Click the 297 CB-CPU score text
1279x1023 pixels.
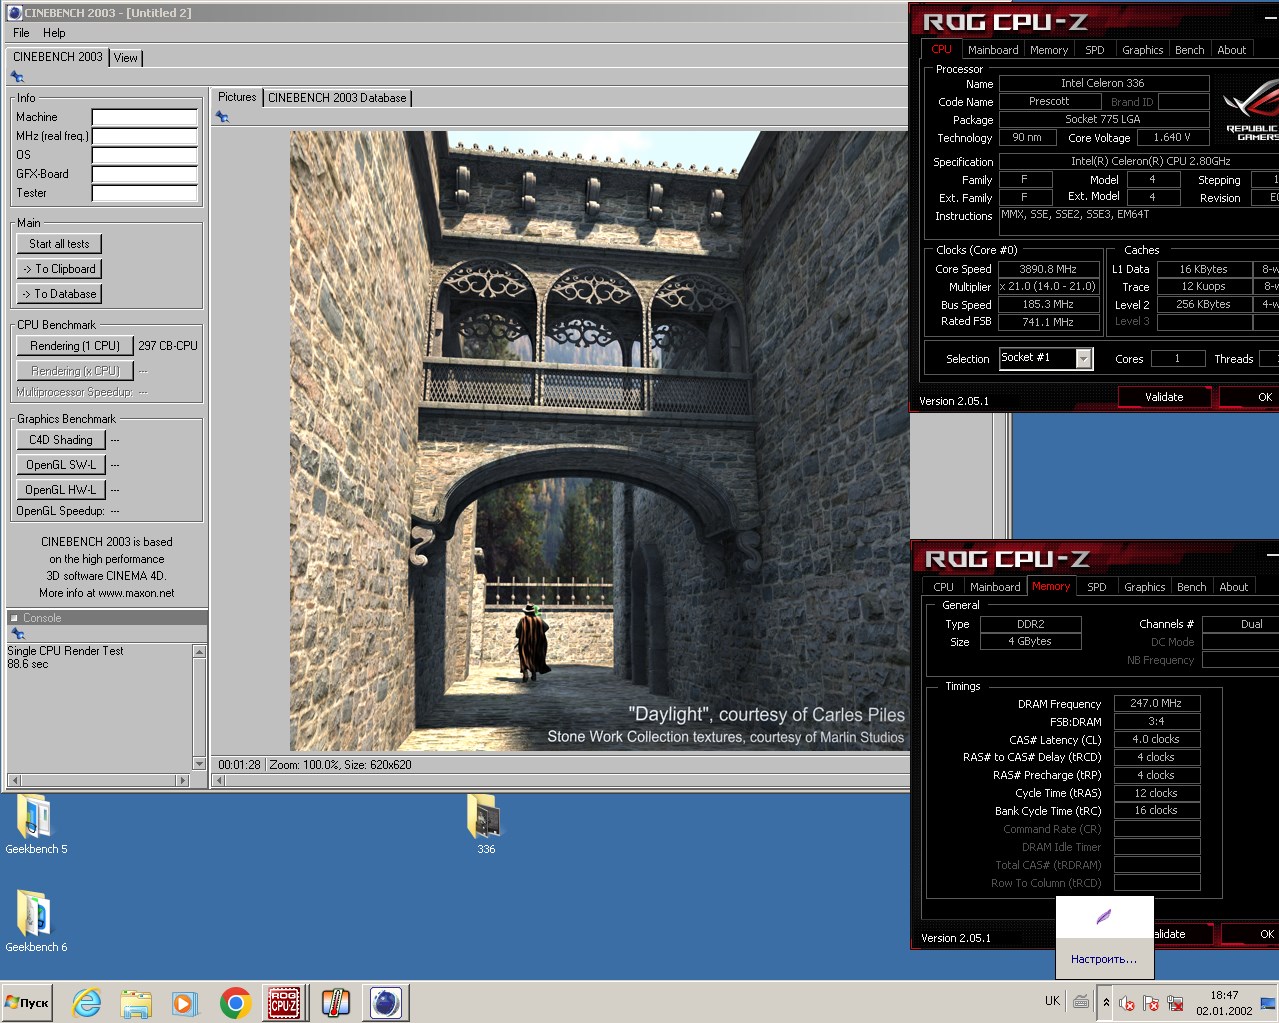[x=168, y=346]
